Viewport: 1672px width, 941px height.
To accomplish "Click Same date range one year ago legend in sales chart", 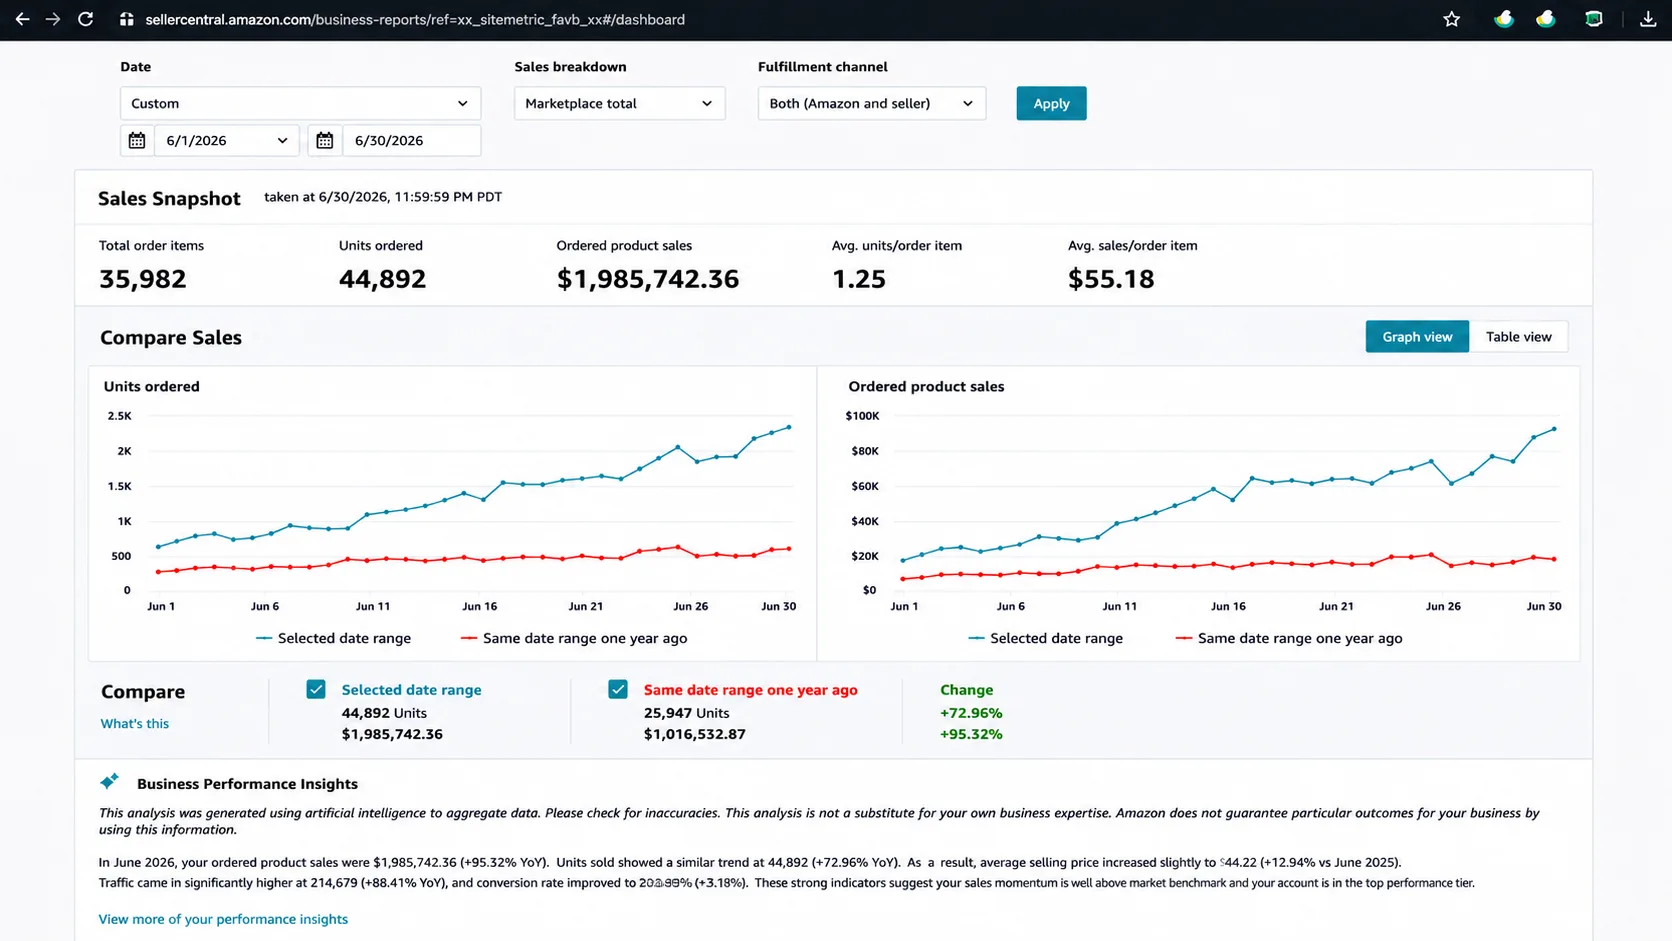I will click(x=1289, y=638).
